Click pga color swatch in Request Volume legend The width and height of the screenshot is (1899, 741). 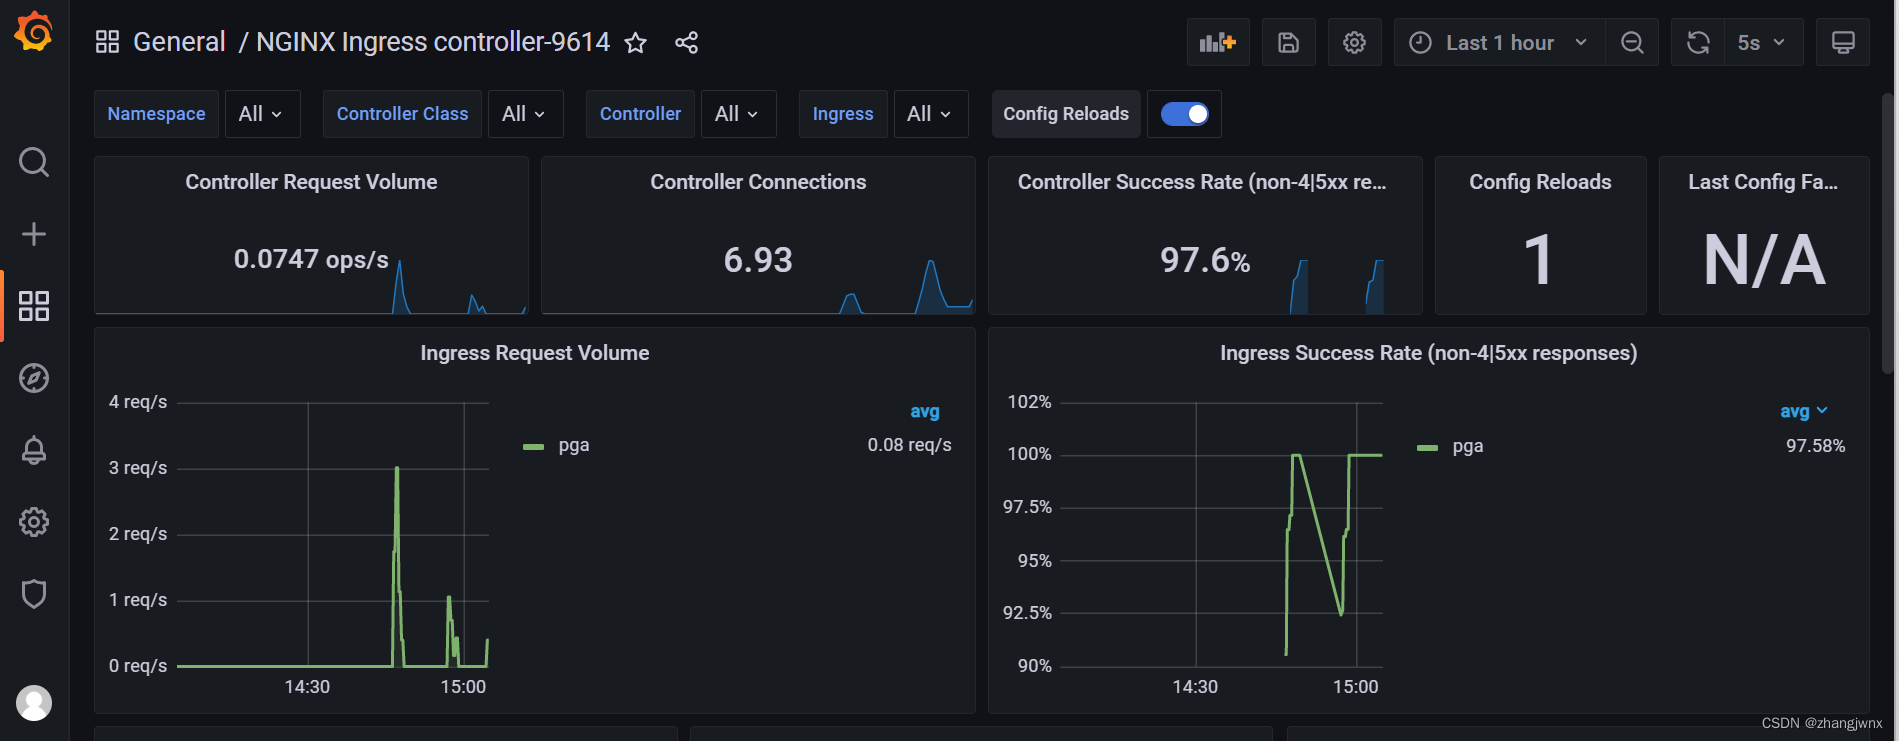point(533,447)
